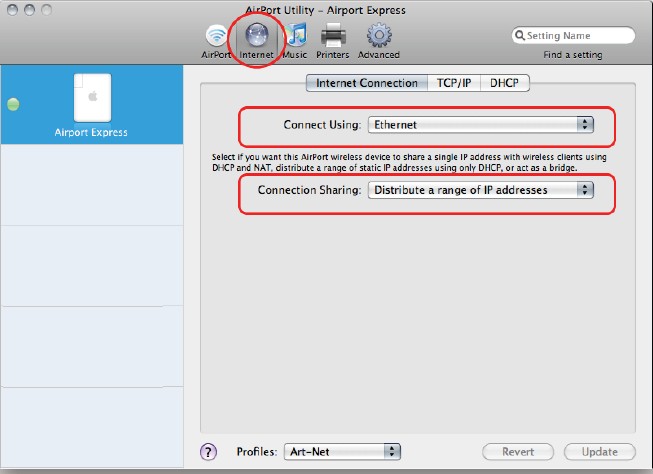Select the Internet globe icon
Screen dimensions: 653x474
[x=257, y=35]
